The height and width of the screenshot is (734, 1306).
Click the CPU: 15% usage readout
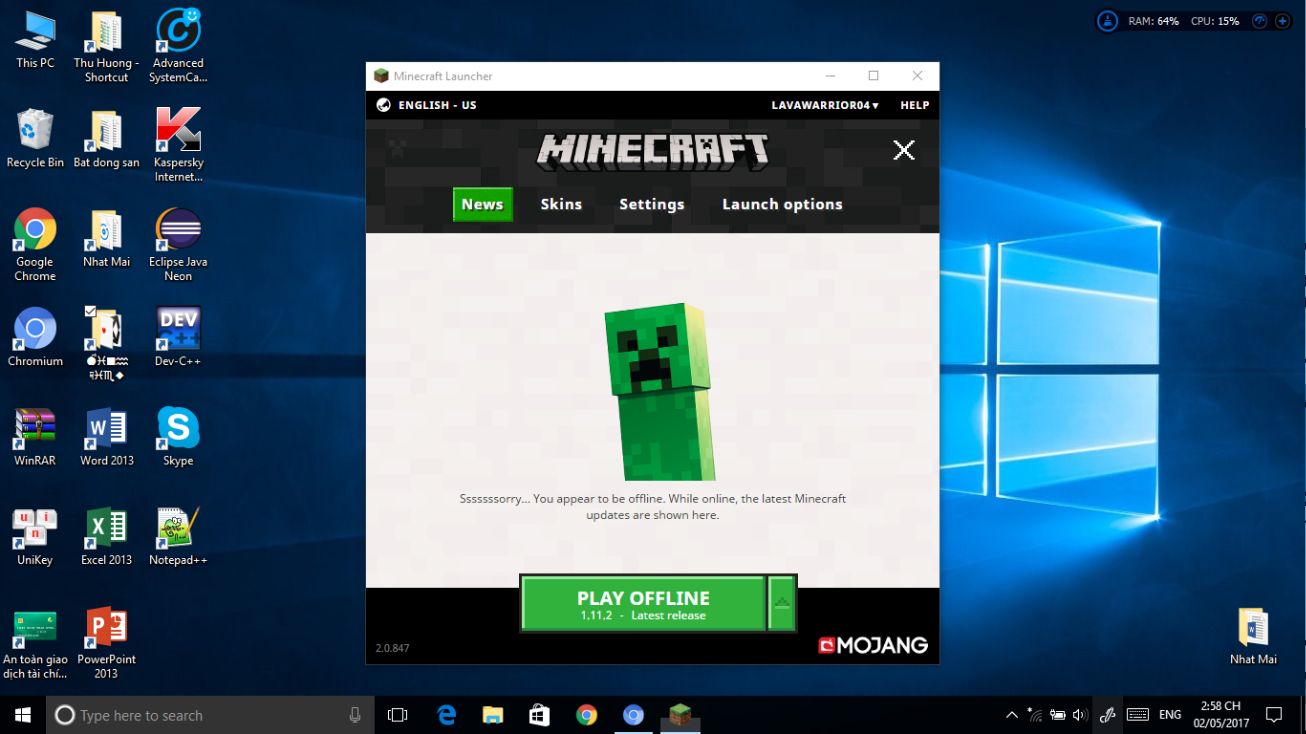coord(1215,21)
